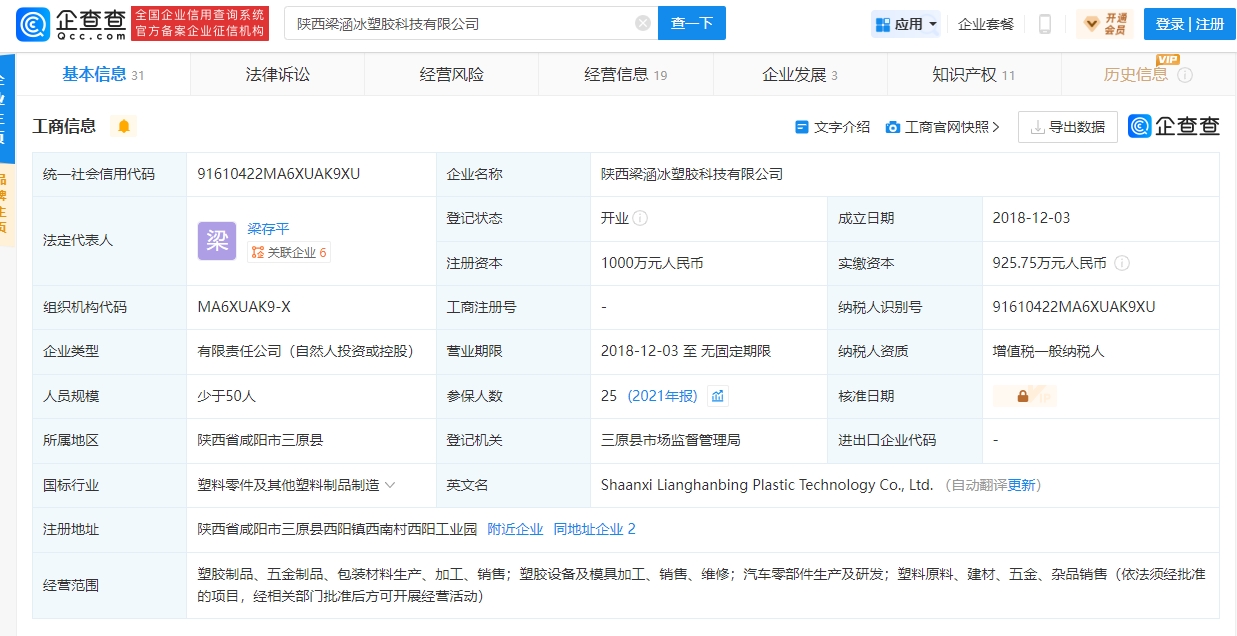This screenshot has width=1237, height=636.
Task: Switch to the 知识产权 tab
Action: click(965, 75)
